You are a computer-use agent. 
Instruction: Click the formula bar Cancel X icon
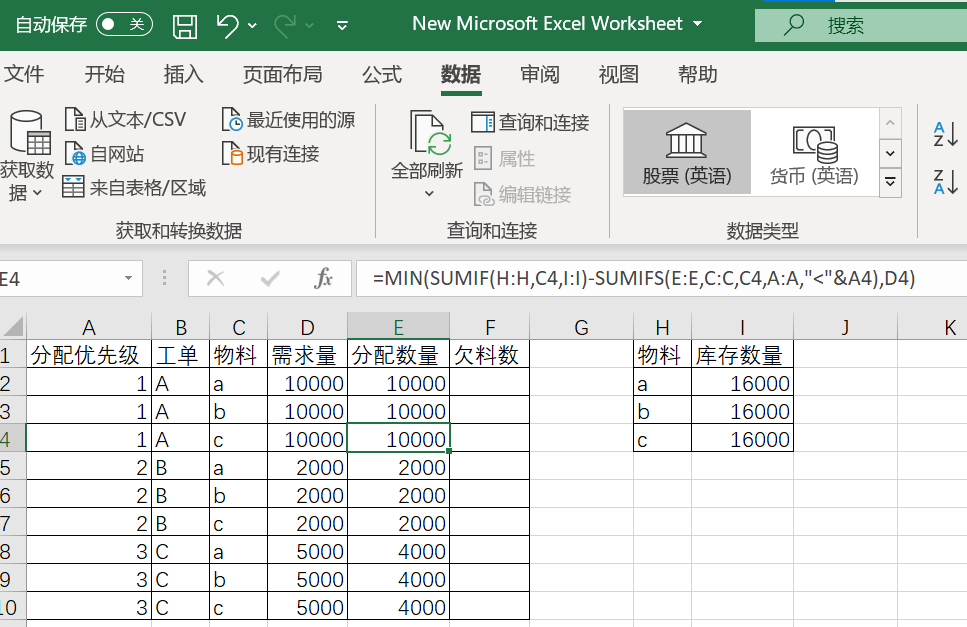[x=215, y=279]
